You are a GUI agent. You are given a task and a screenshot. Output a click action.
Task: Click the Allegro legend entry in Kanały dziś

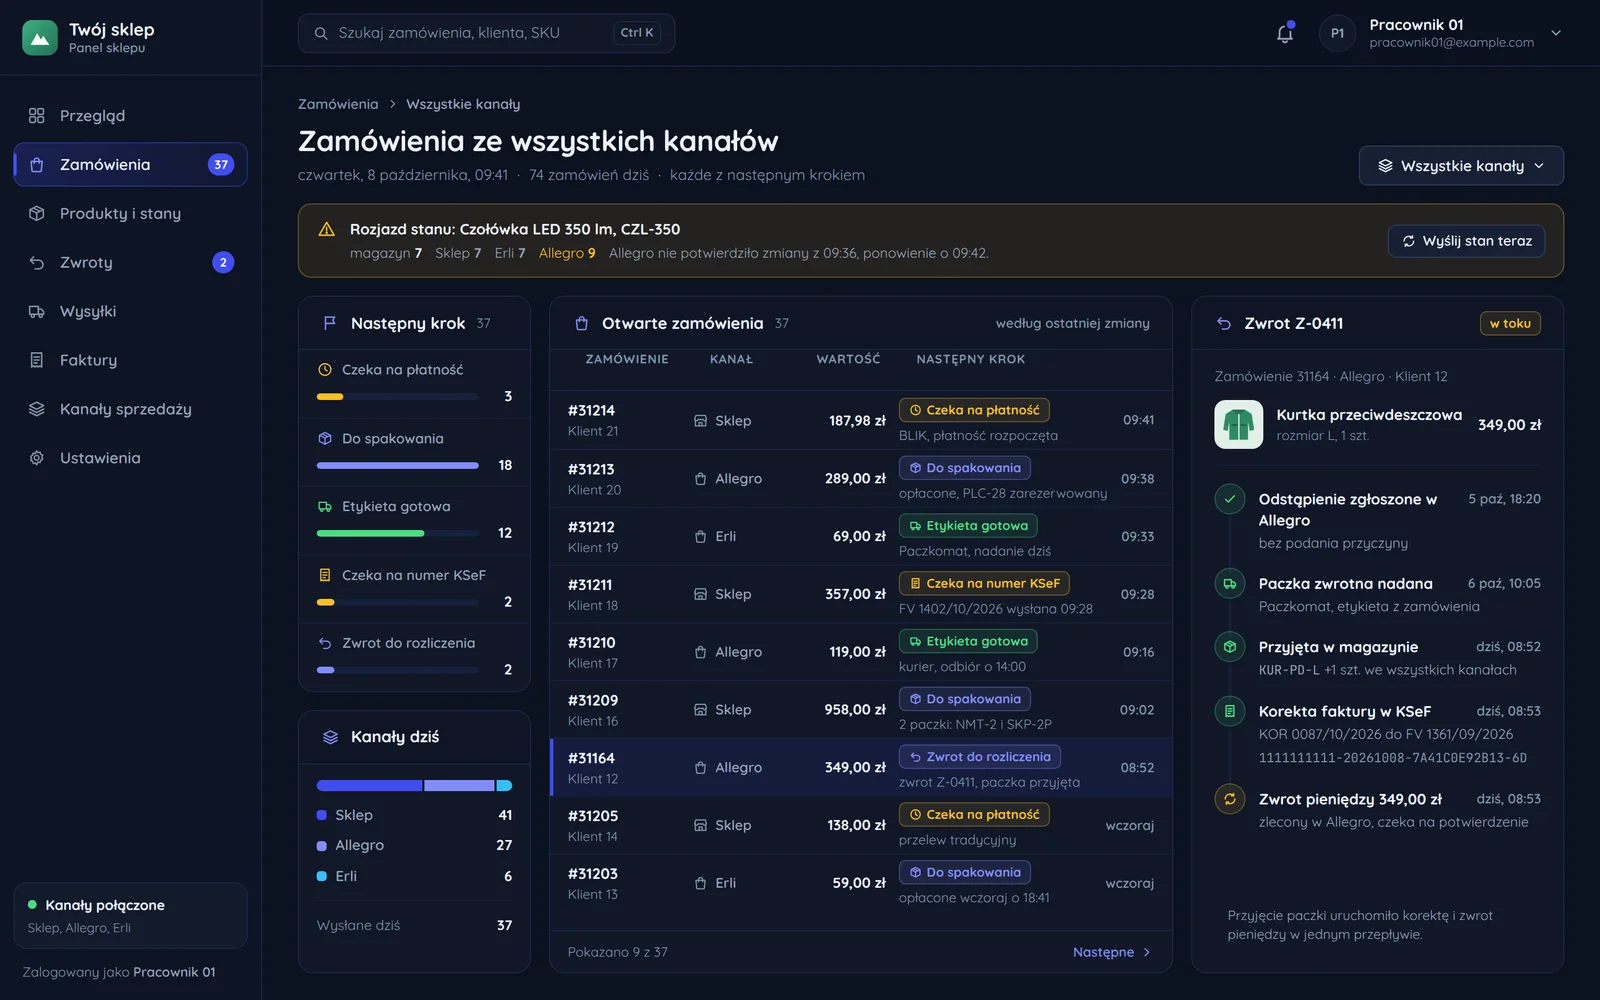coord(414,846)
